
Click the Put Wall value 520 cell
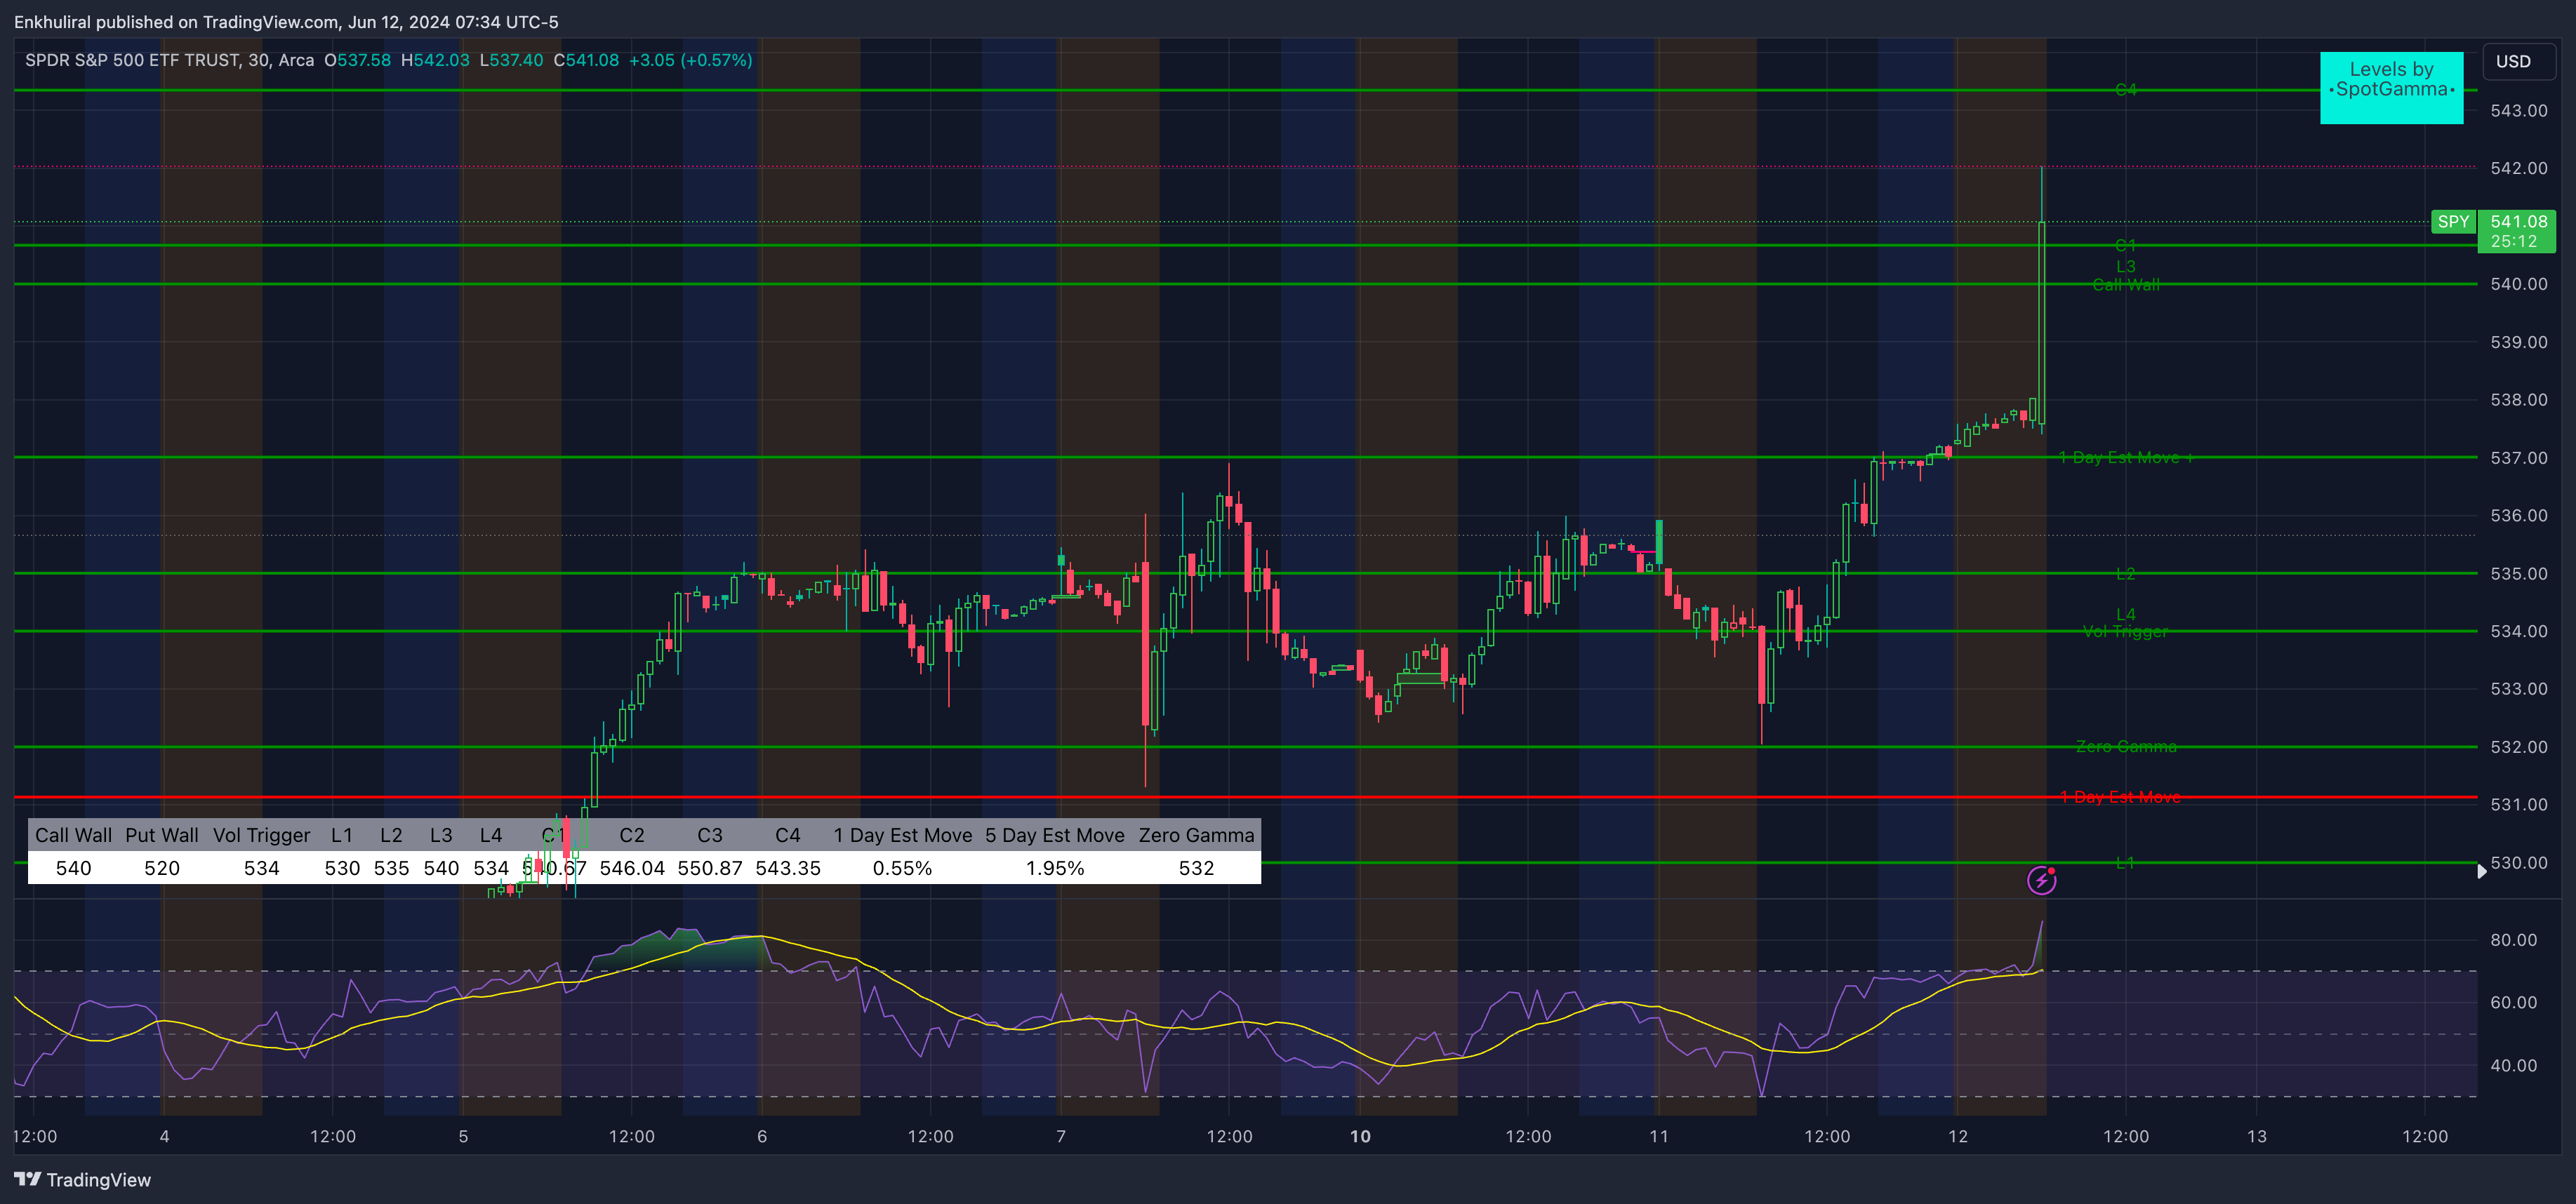(161, 868)
